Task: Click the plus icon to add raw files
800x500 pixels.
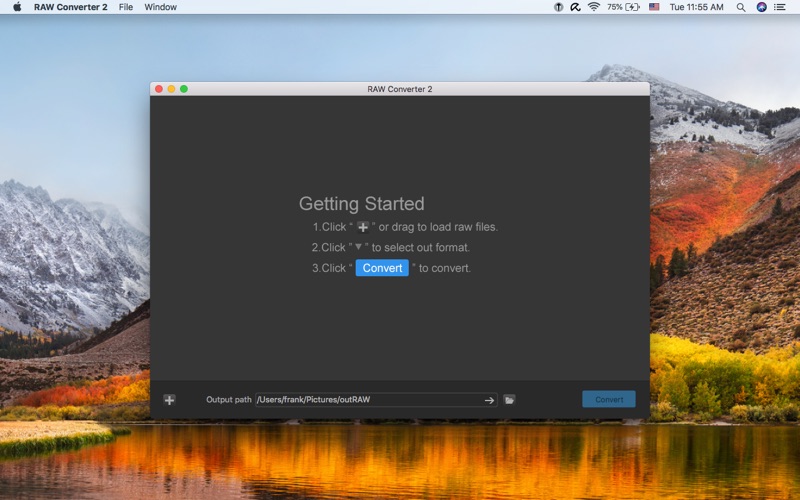Action: (169, 400)
